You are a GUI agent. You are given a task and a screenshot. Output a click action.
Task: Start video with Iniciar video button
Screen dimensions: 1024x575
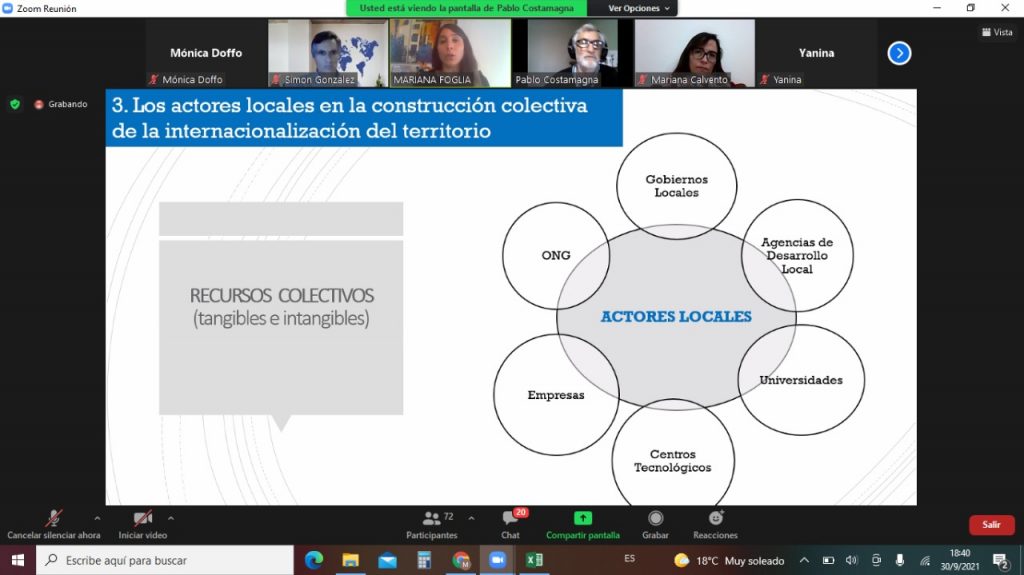point(143,519)
